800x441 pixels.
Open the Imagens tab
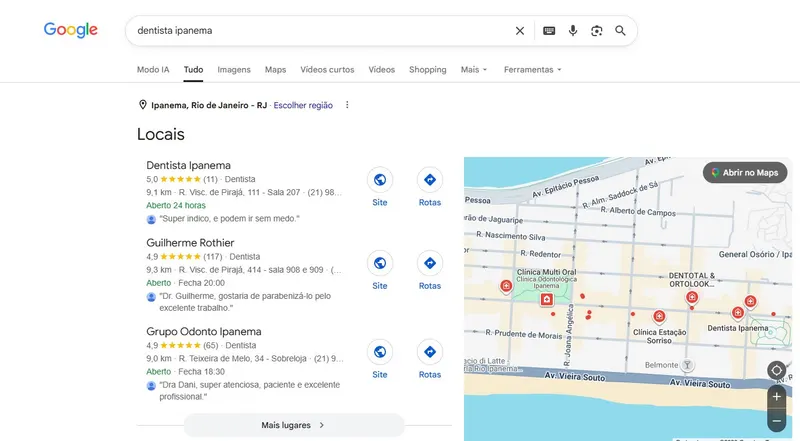coord(234,69)
